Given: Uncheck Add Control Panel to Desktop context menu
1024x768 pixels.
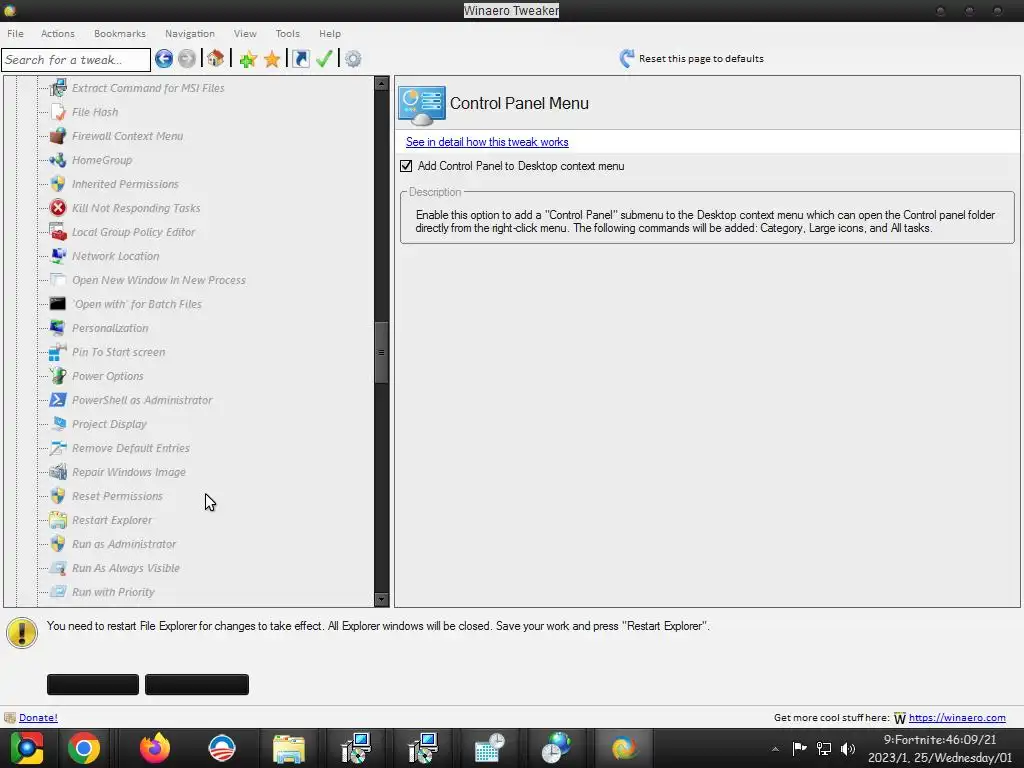Looking at the screenshot, I should [406, 166].
